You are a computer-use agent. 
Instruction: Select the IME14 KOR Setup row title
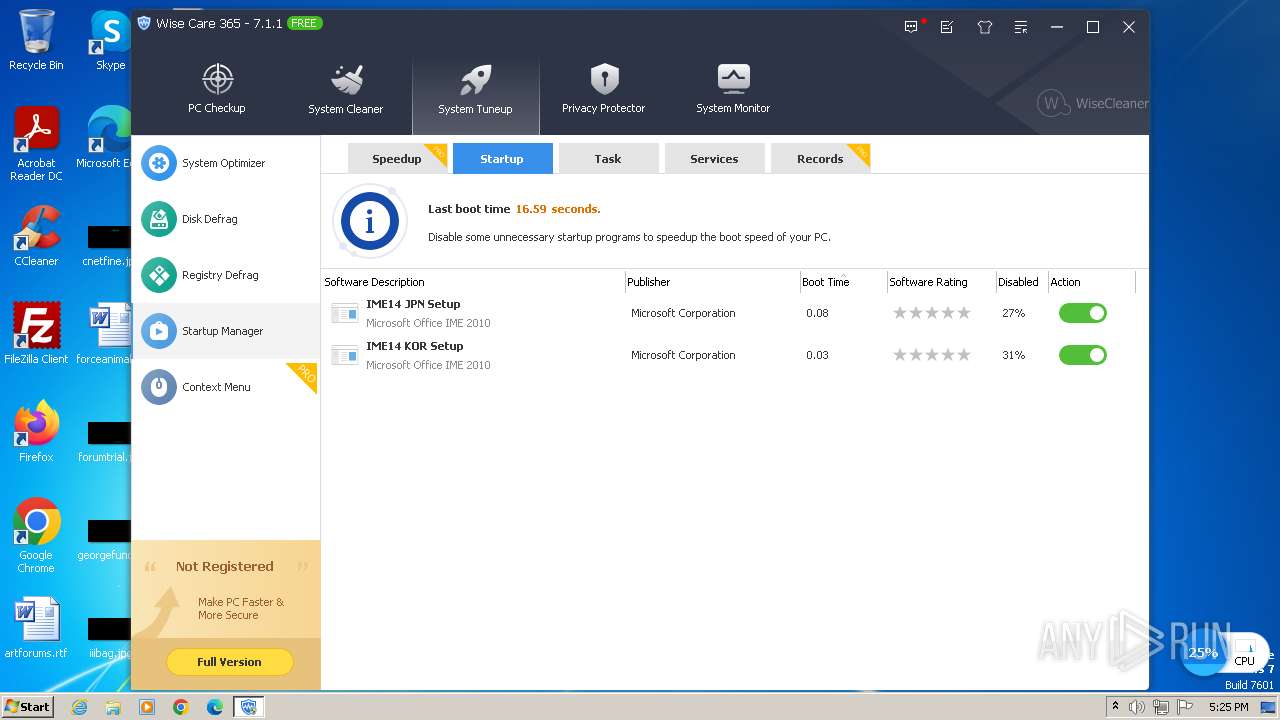pos(415,346)
